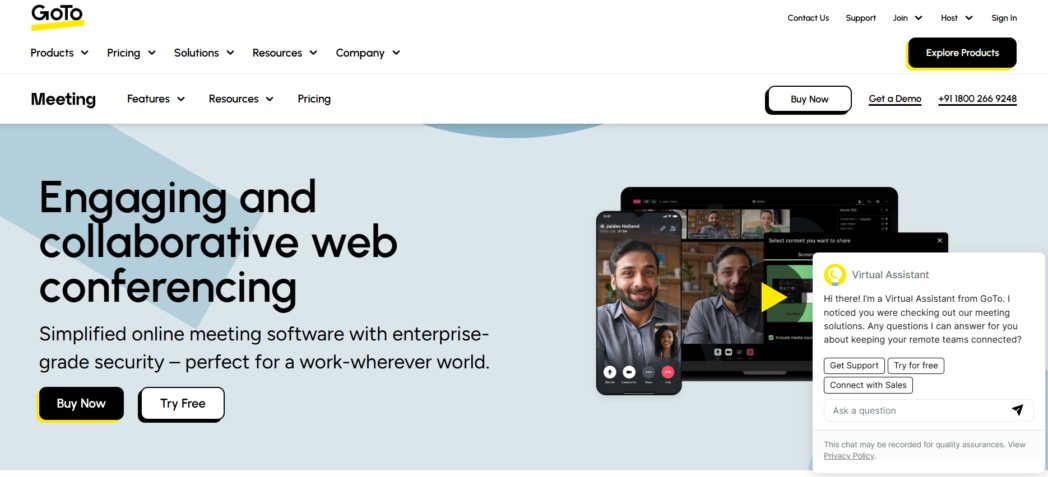Click phone number +91 1800 266 9248
Screen dimensions: 1048x477
[977, 99]
